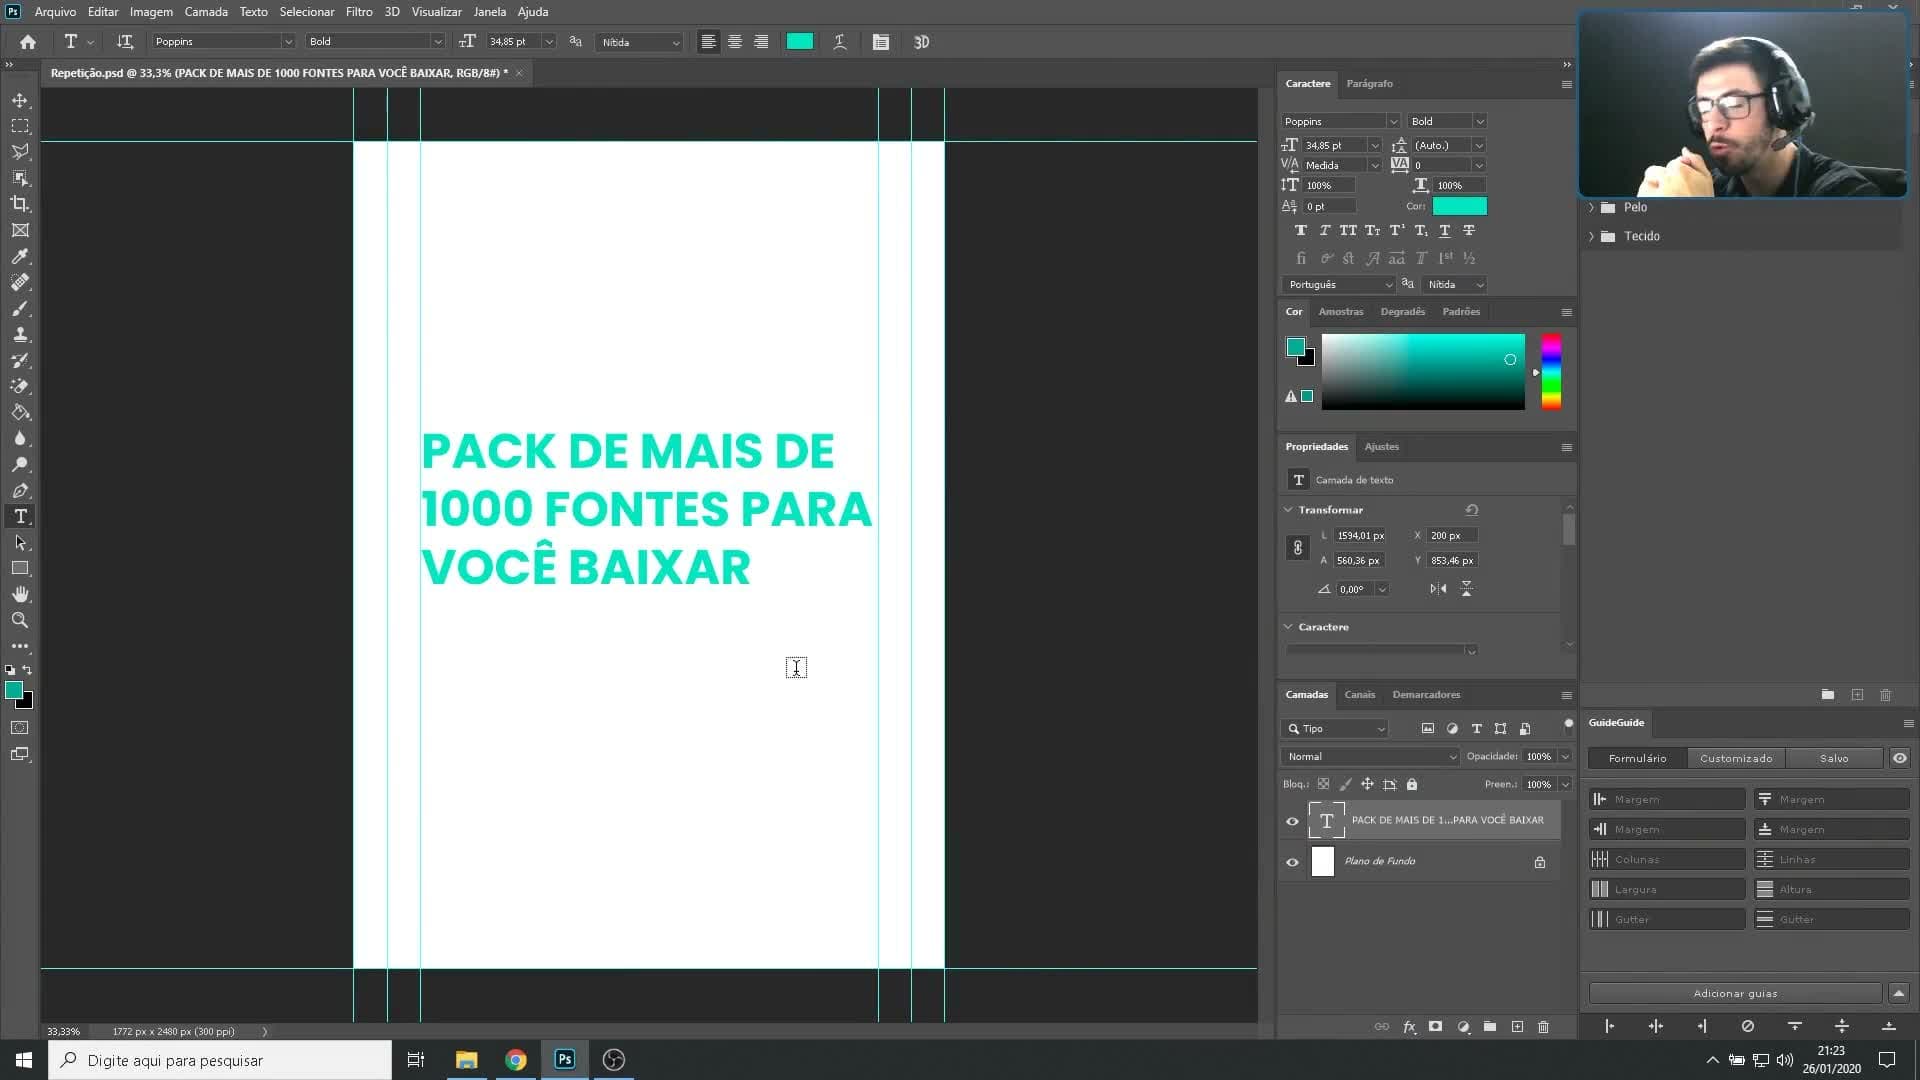The height and width of the screenshot is (1080, 1920).
Task: Select the Pen tool
Action: pos(20,490)
